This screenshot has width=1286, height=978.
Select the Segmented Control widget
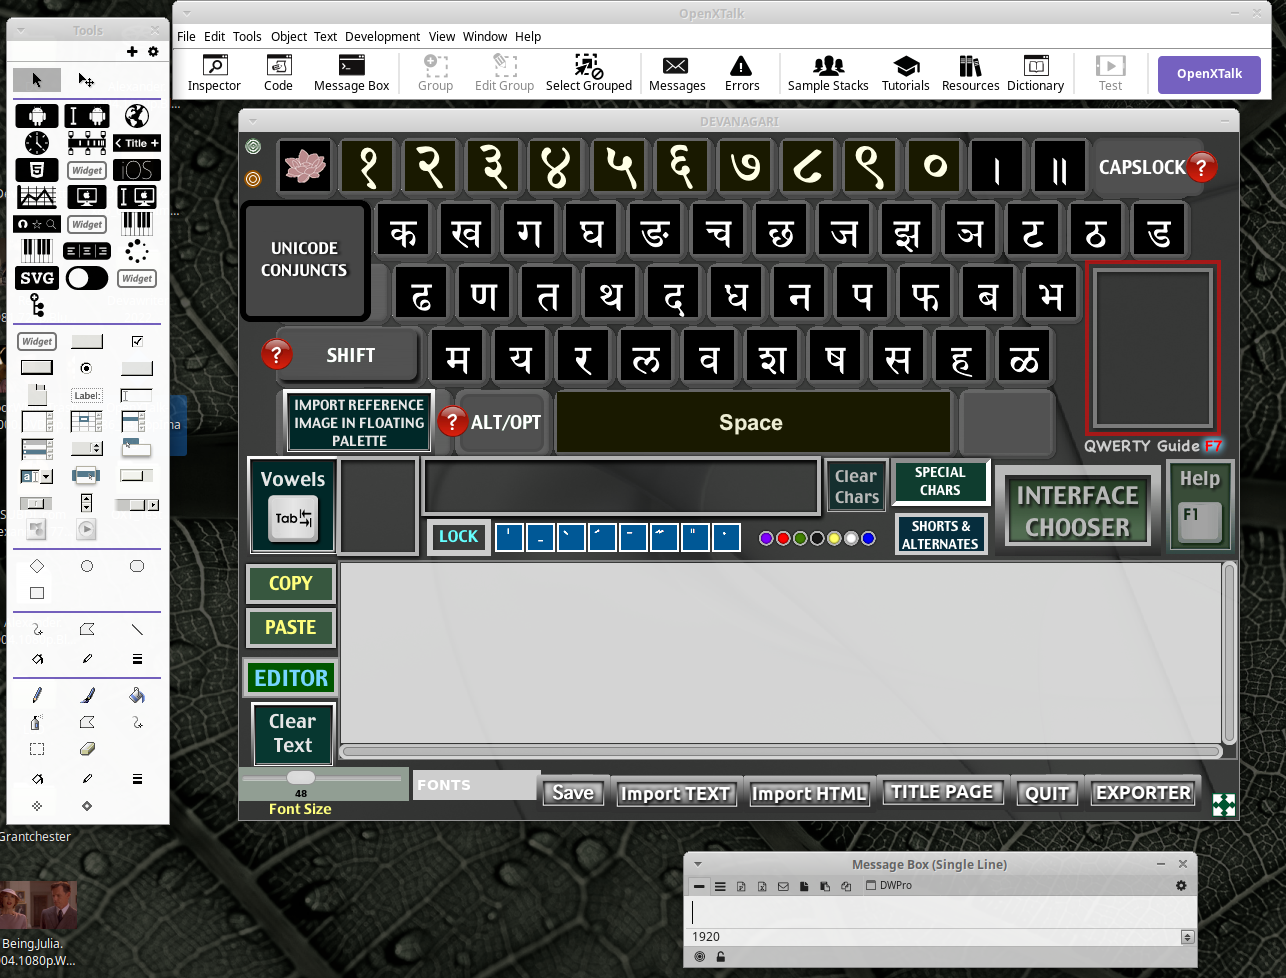point(87,251)
